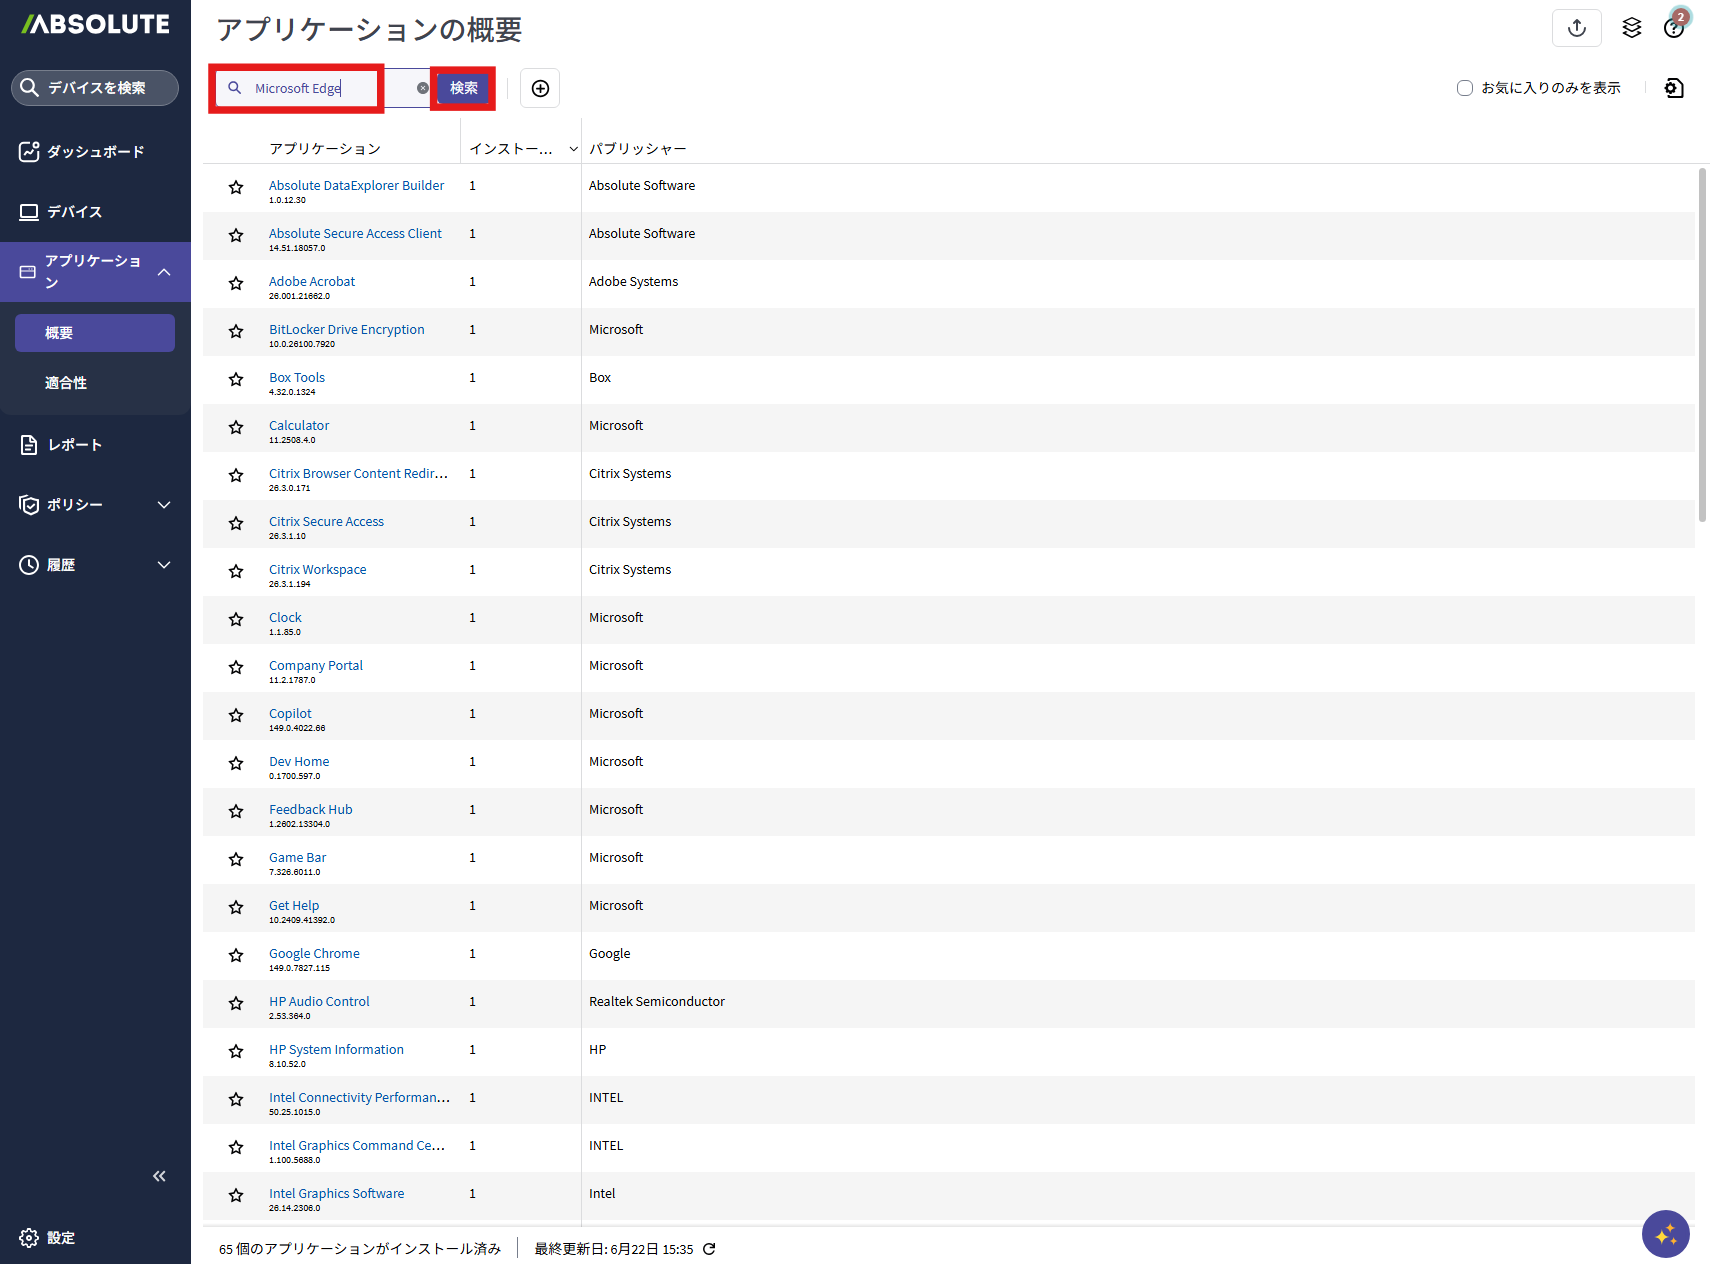The image size is (1710, 1264).
Task: Open the Google Chrome application link
Action: [x=314, y=954]
